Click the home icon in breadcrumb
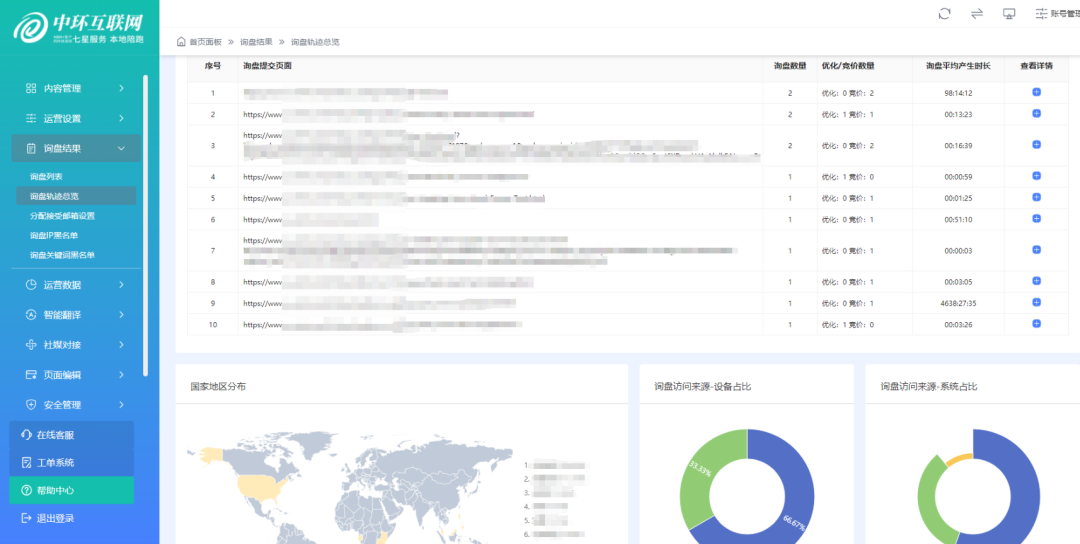 pyautogui.click(x=181, y=42)
